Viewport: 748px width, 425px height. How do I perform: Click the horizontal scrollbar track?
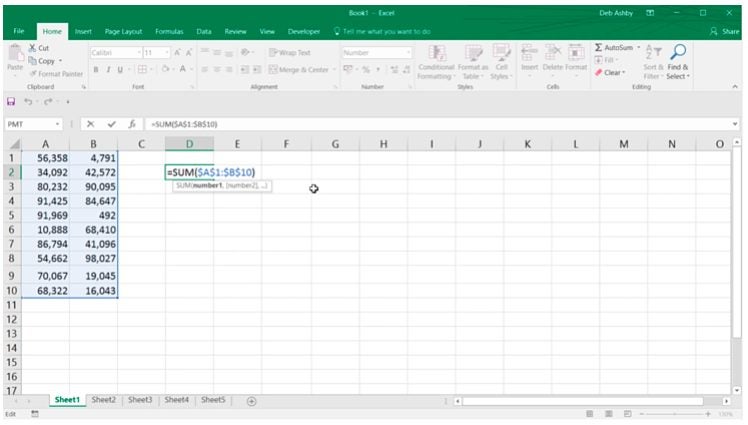tap(592, 401)
